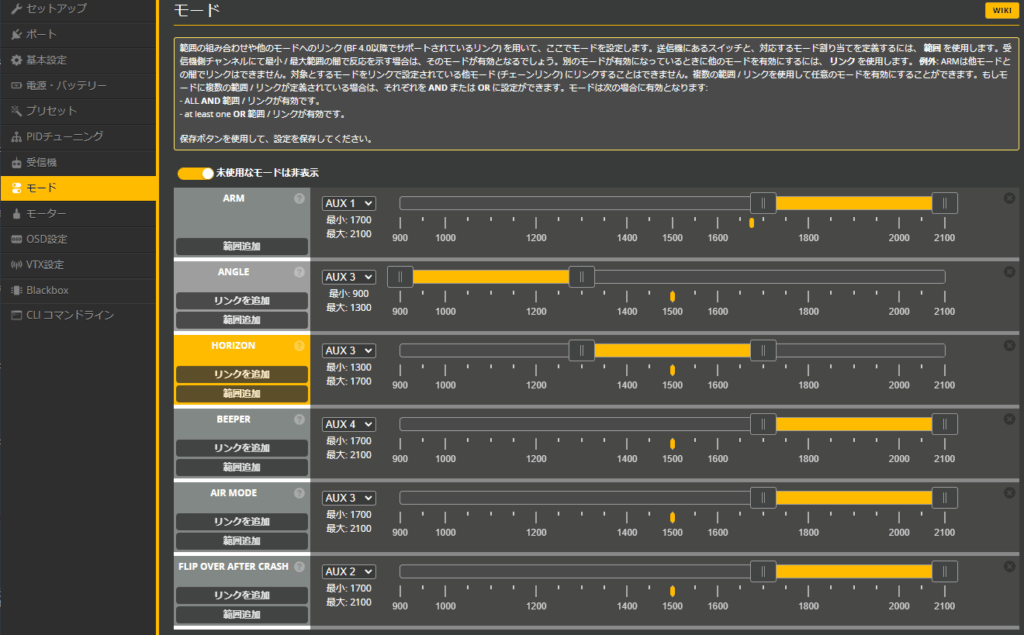Screen dimensions: 1024x635
Task: Click the help icon beside AIR MODE
Action: click(299, 493)
